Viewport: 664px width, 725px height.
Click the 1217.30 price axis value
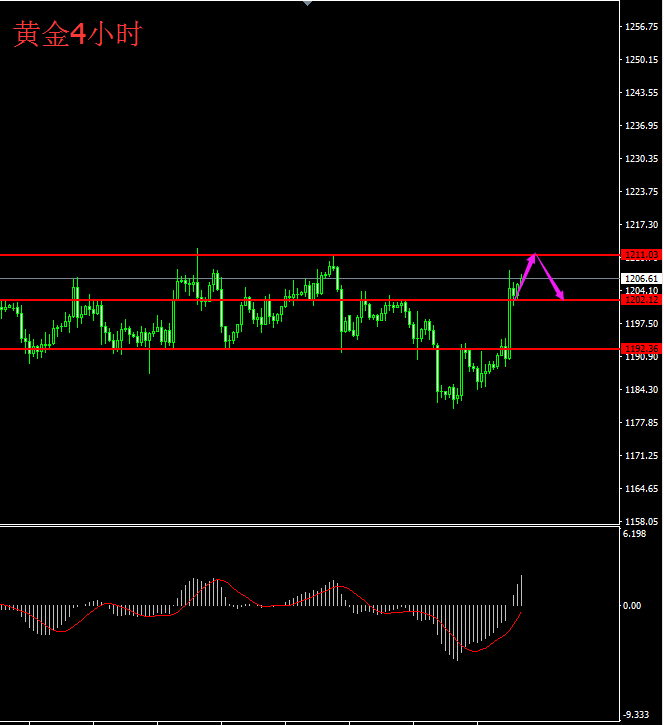point(641,225)
